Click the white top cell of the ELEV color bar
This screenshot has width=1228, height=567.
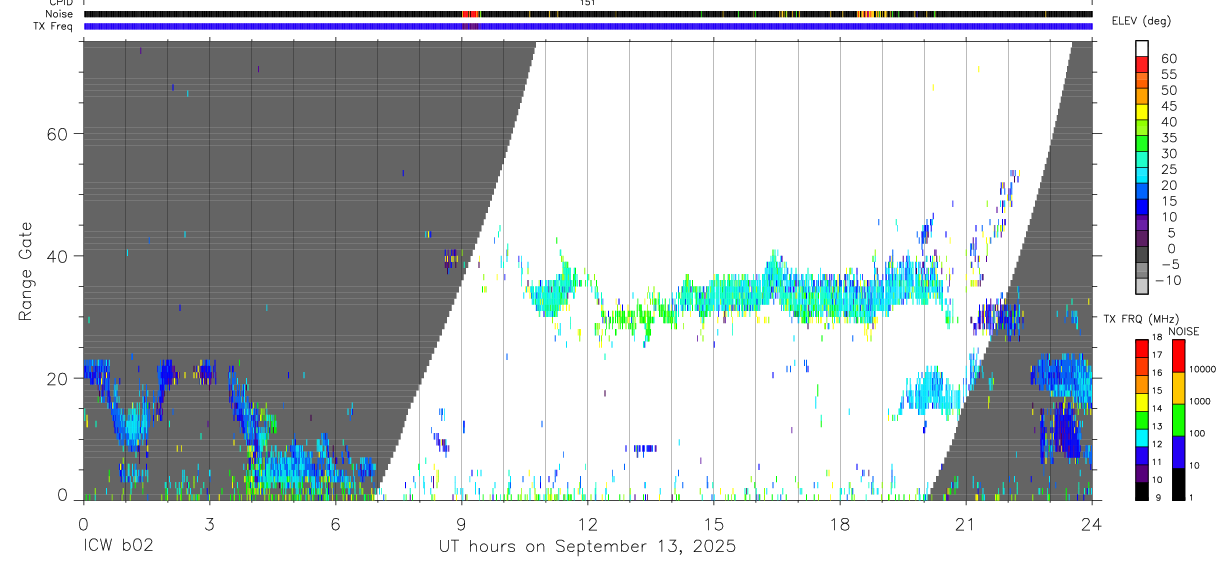pyautogui.click(x=1142, y=46)
